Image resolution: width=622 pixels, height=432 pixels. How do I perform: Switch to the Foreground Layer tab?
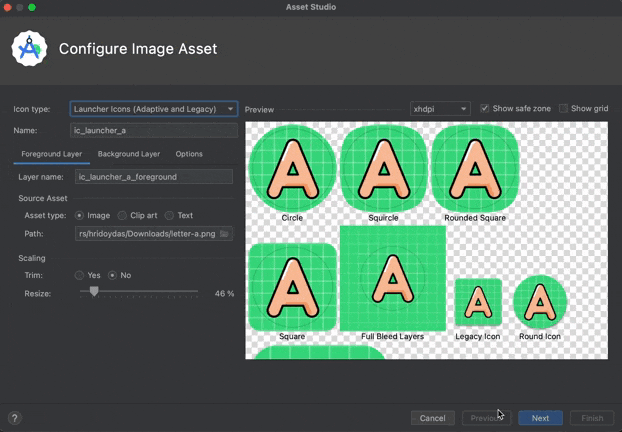pos(52,154)
